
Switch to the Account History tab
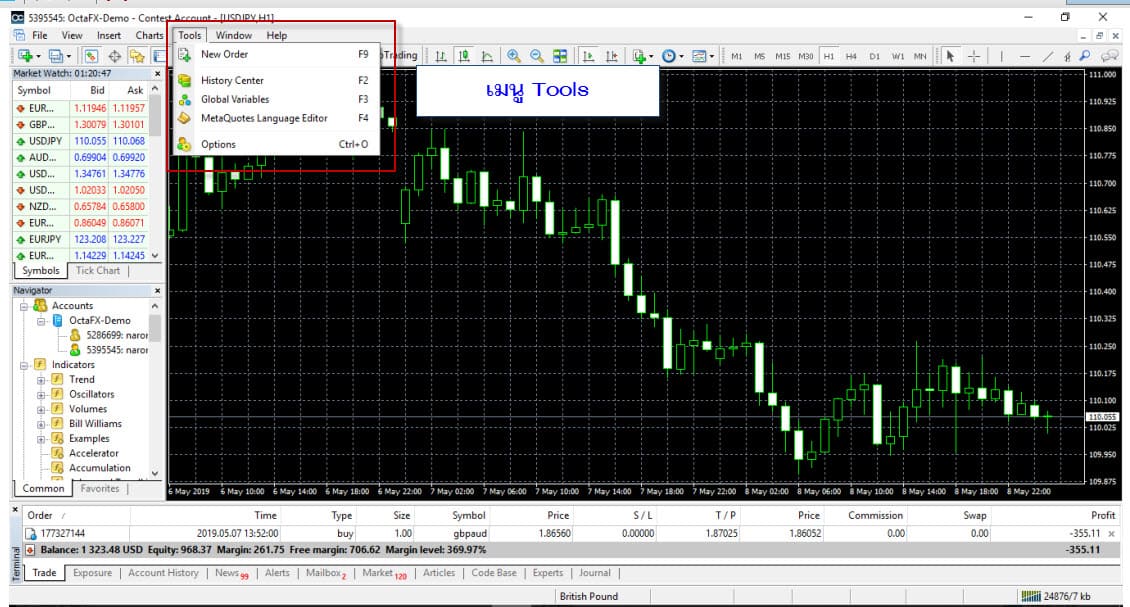[163, 573]
